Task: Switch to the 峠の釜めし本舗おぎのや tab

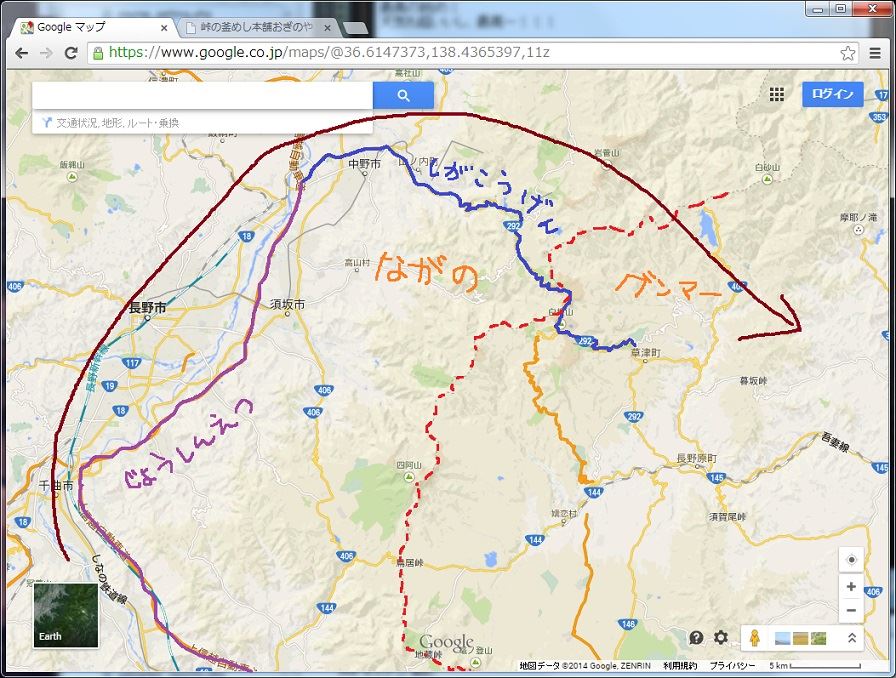Action: click(x=258, y=27)
